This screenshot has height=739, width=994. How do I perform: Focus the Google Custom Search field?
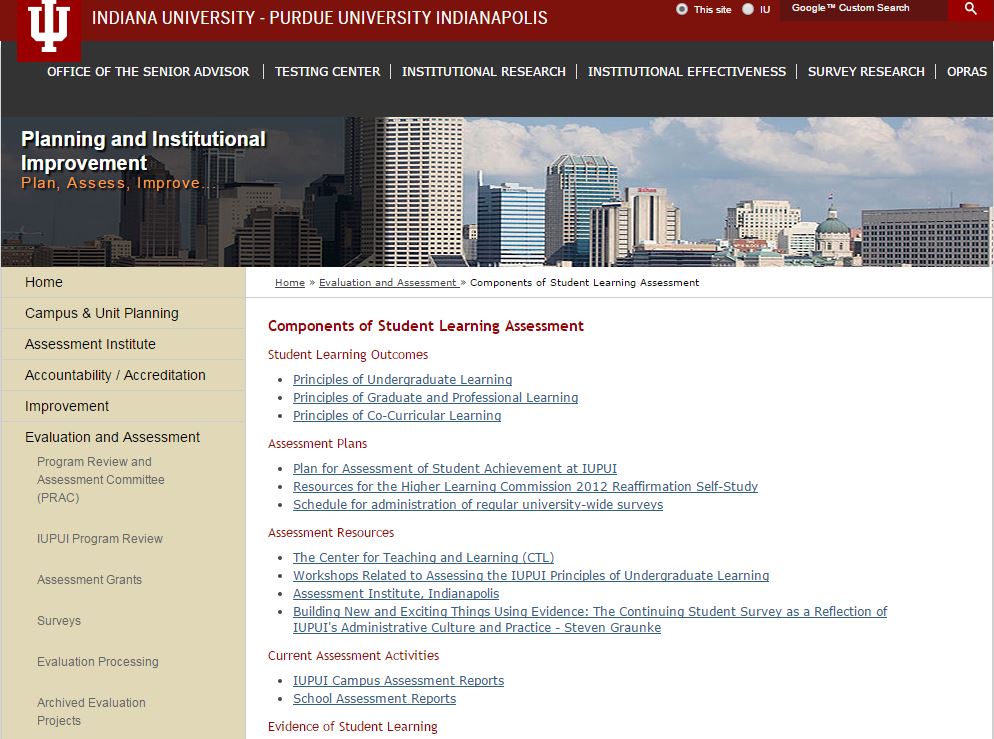pos(863,9)
